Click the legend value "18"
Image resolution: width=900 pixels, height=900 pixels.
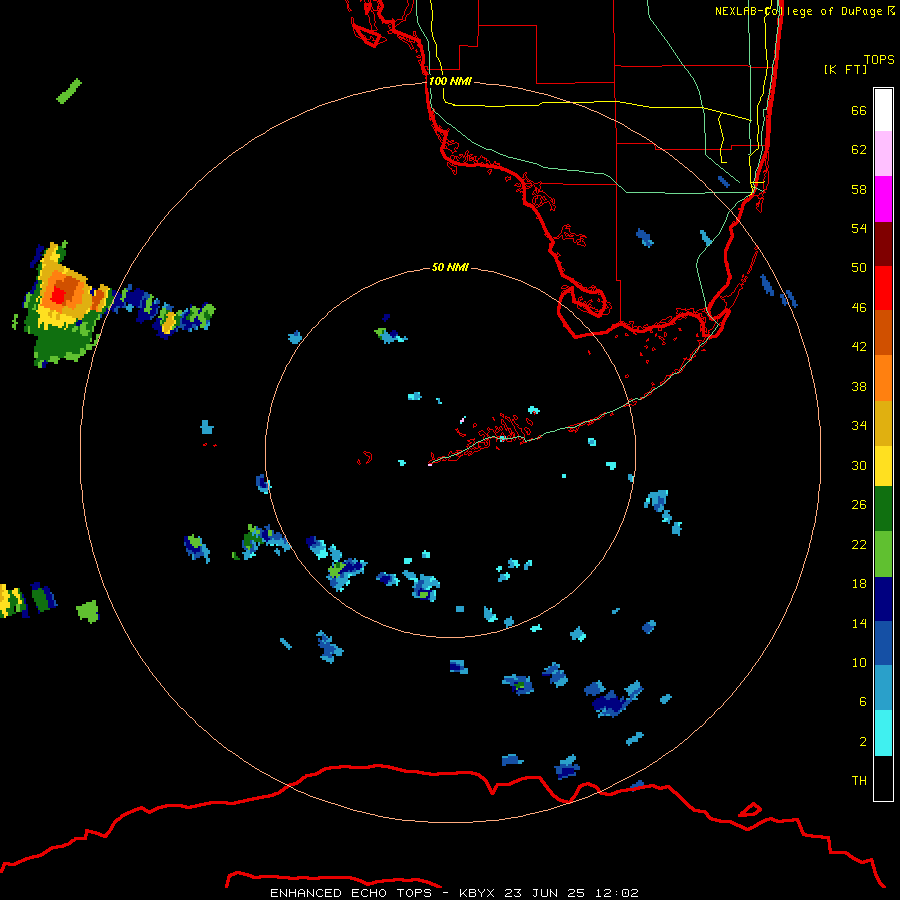coord(859,584)
